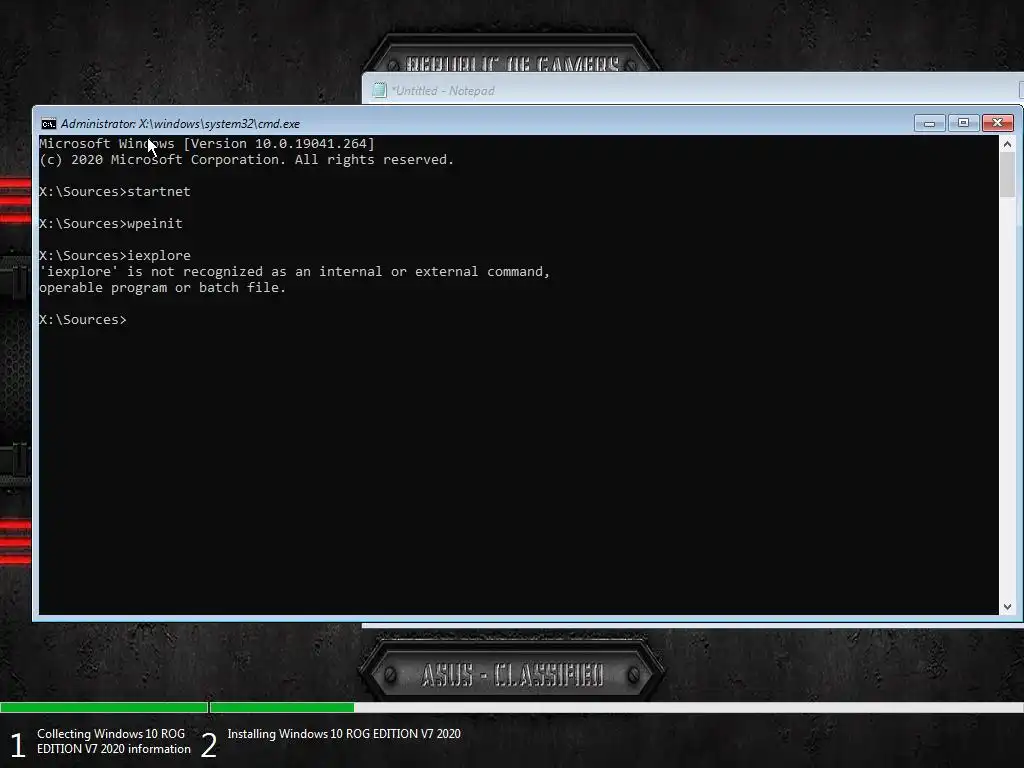Click the console vertical scrollbar thumb
1024x768 pixels.
tap(1007, 174)
